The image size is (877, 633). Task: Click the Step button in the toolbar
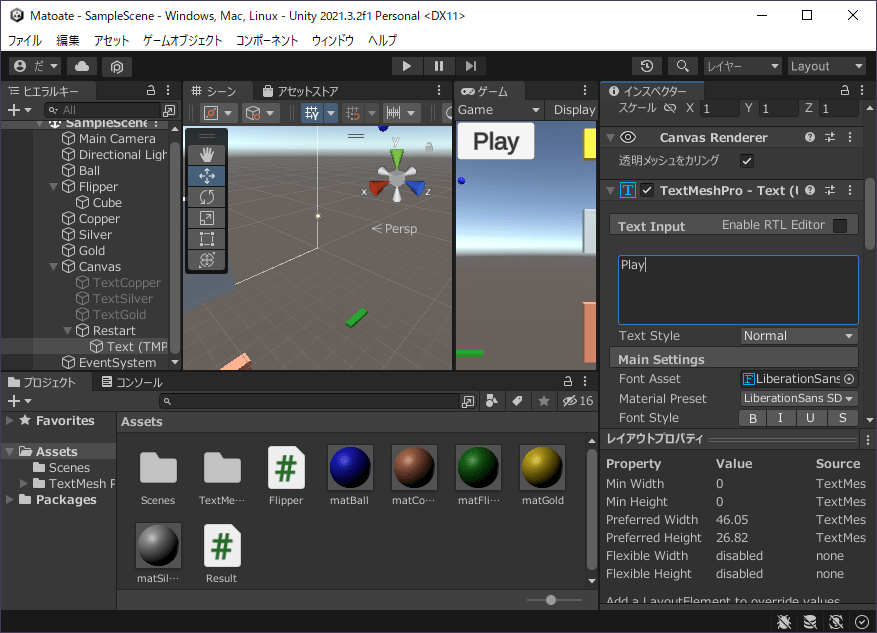point(470,66)
